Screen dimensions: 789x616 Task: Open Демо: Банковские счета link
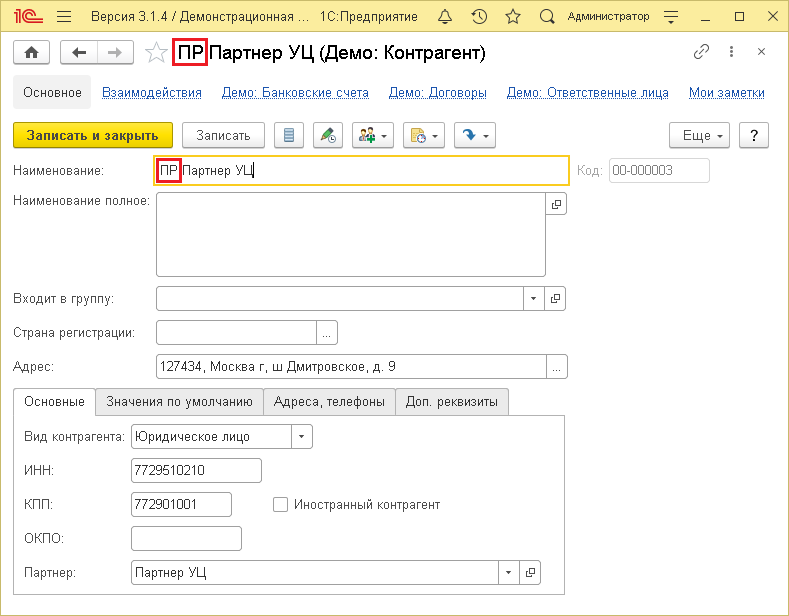[x=295, y=93]
